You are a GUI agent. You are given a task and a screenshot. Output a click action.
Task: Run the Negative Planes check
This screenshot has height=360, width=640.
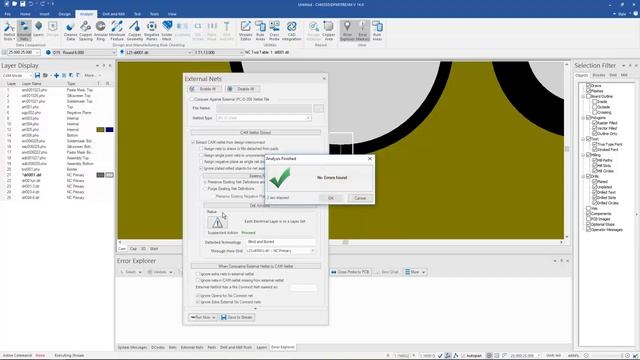(151, 31)
